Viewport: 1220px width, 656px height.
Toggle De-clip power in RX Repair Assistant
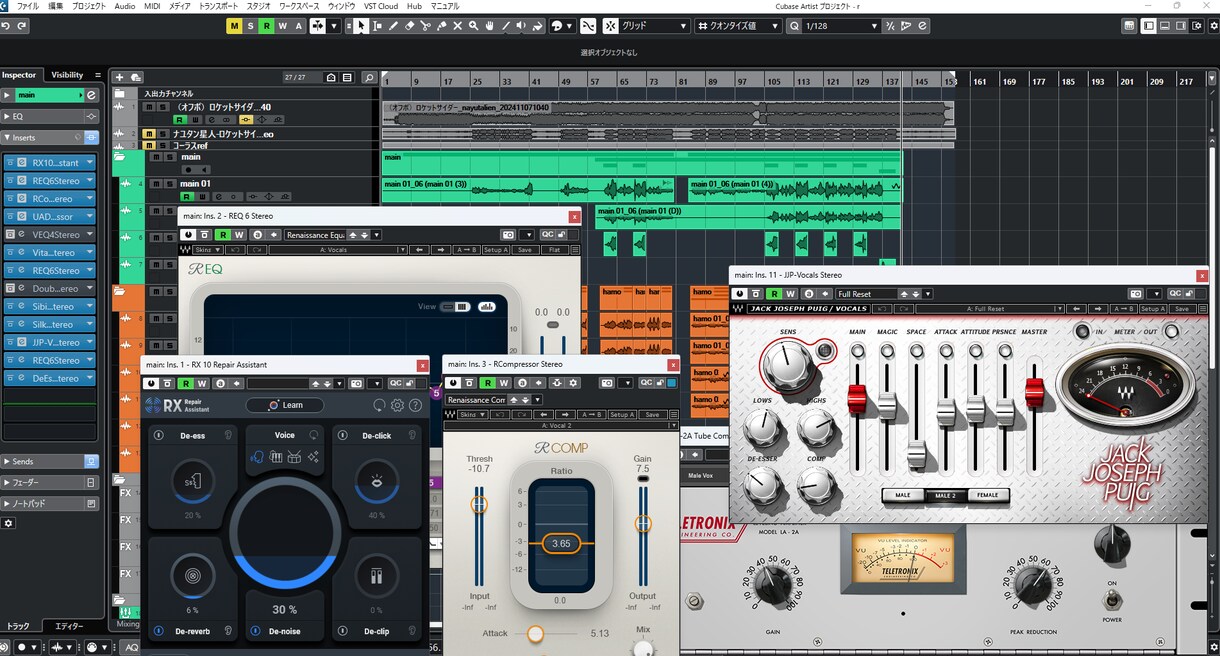pyautogui.click(x=342, y=631)
